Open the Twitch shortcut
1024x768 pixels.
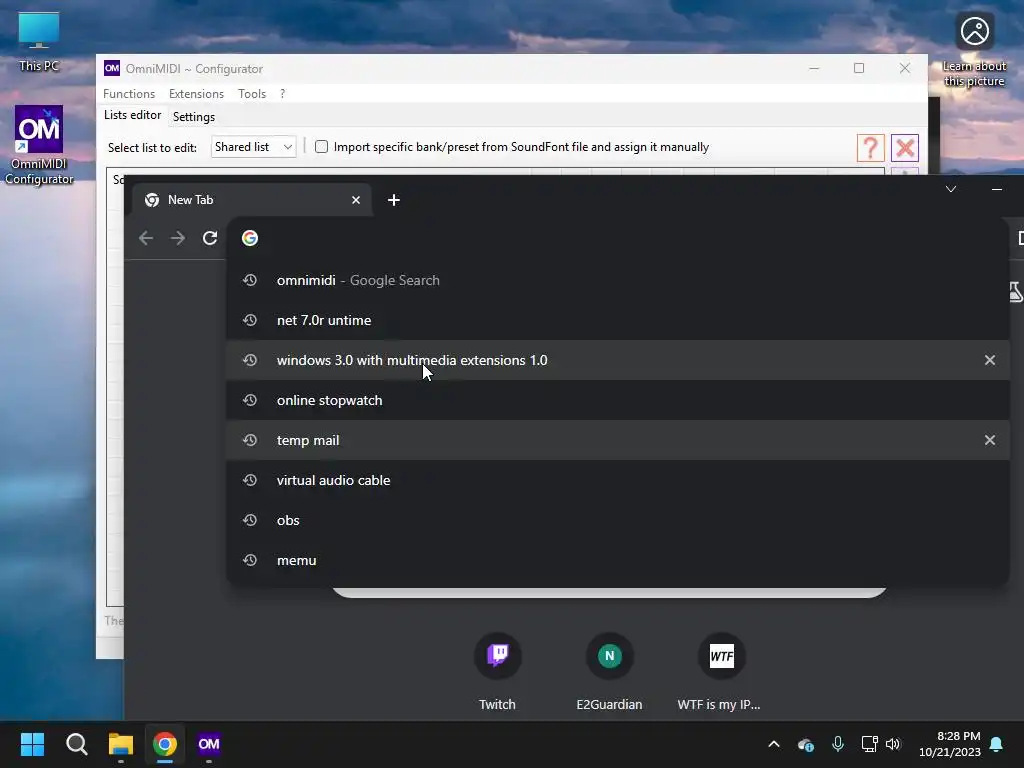[x=498, y=671]
